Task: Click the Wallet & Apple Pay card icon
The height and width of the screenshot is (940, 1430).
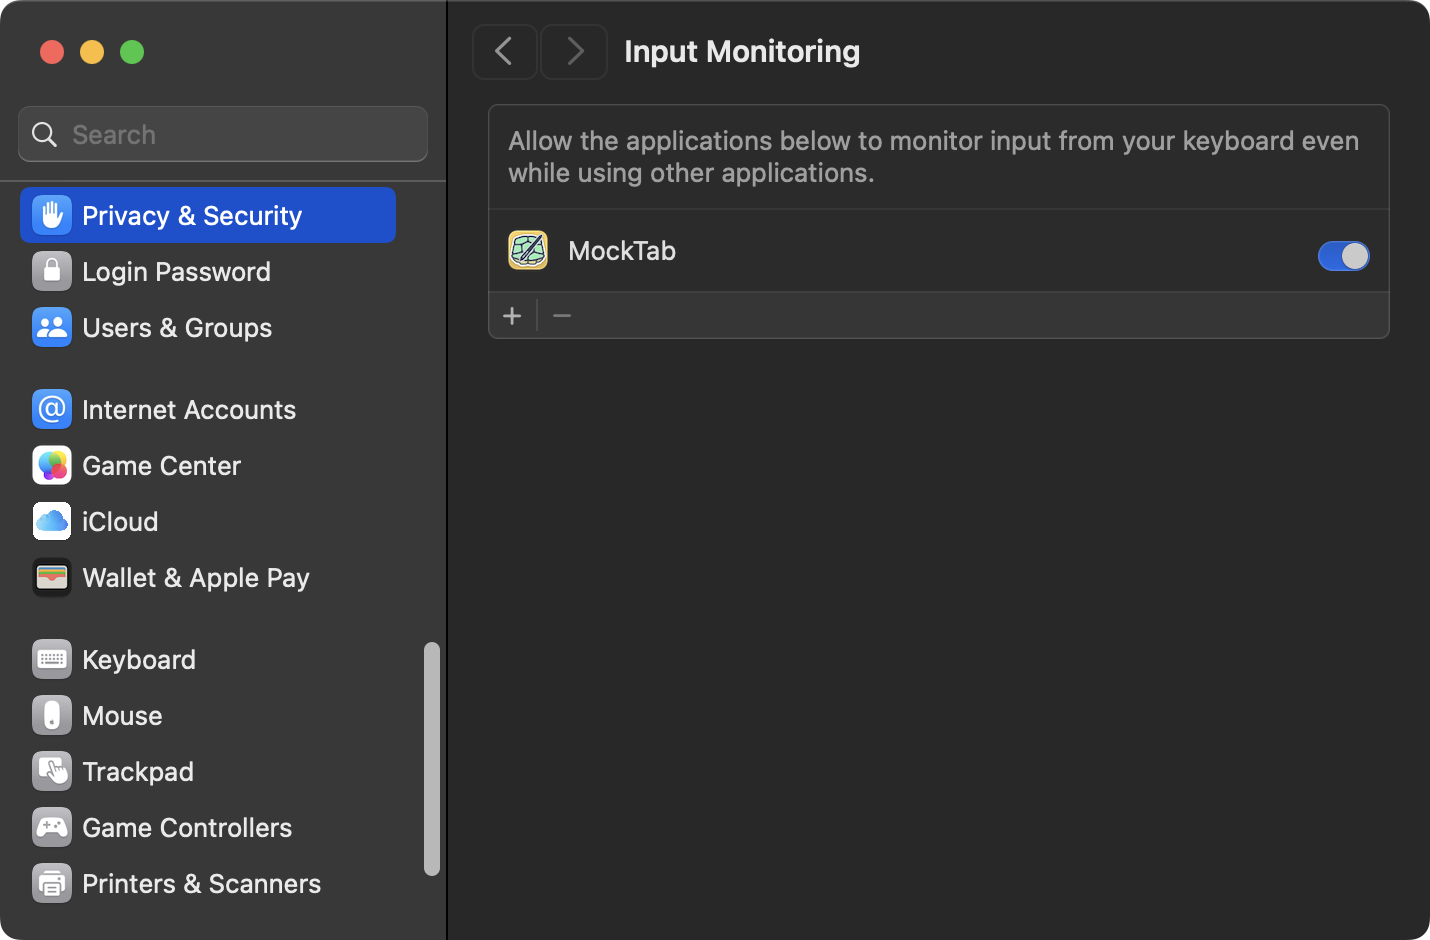Action: [x=52, y=577]
